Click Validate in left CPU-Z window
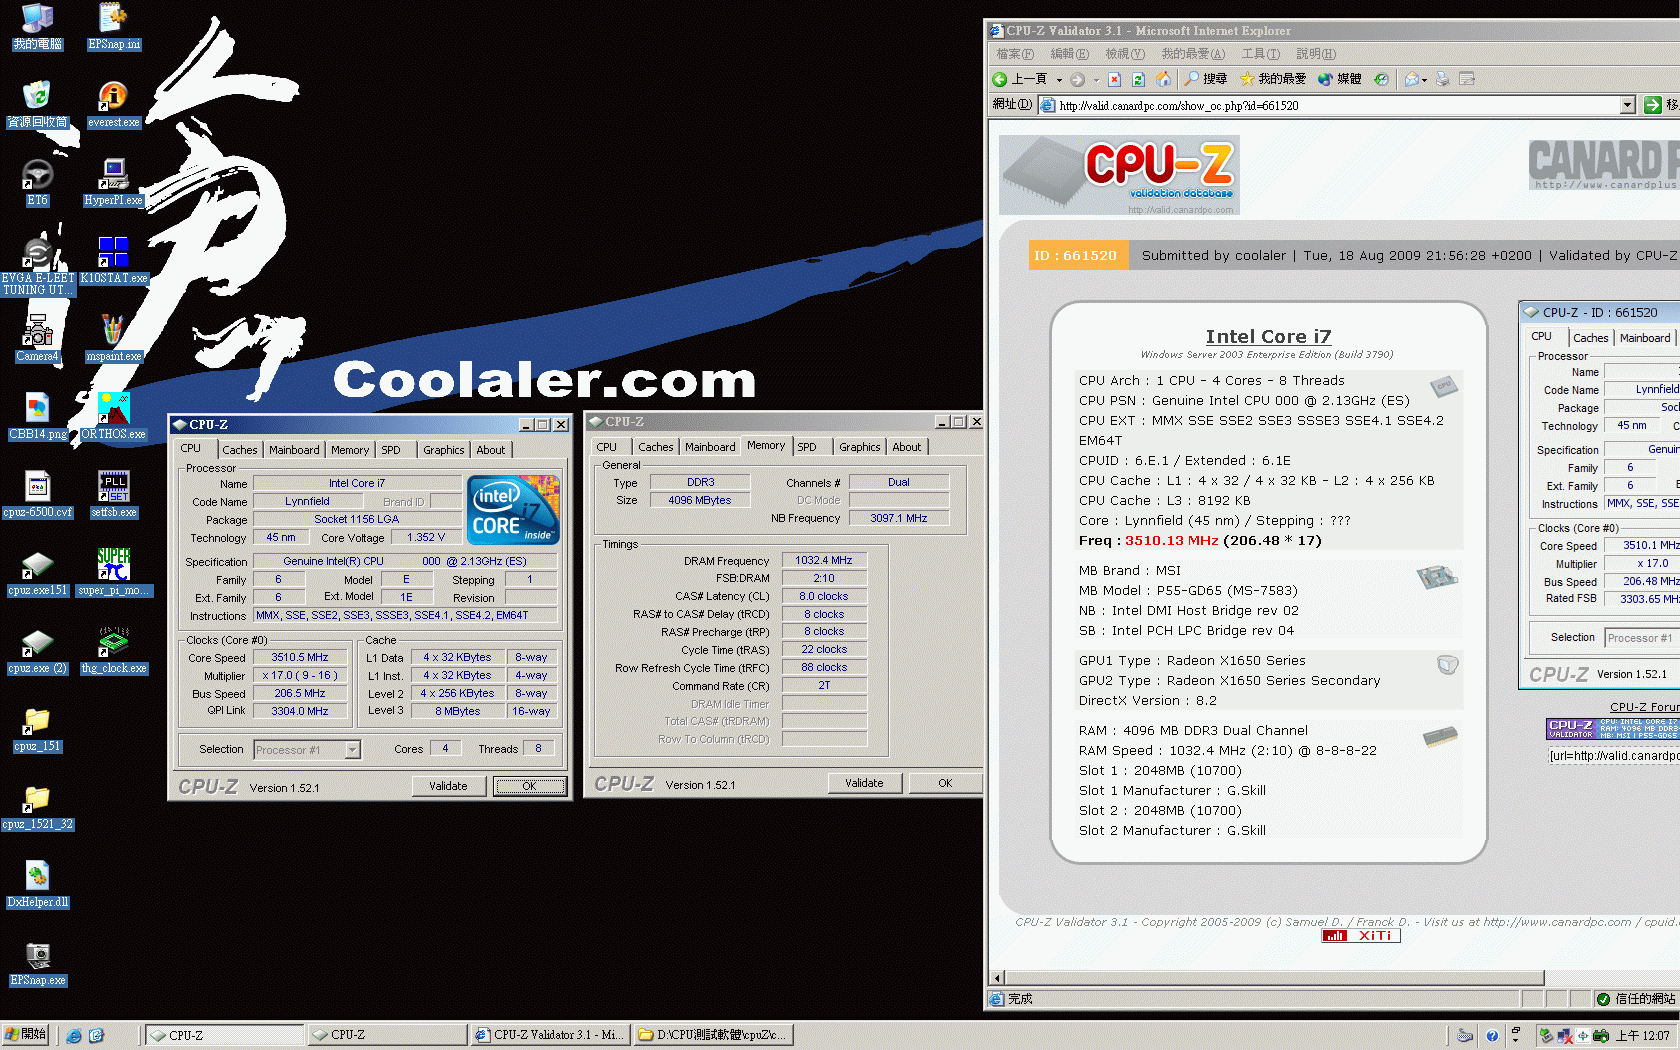 [448, 786]
